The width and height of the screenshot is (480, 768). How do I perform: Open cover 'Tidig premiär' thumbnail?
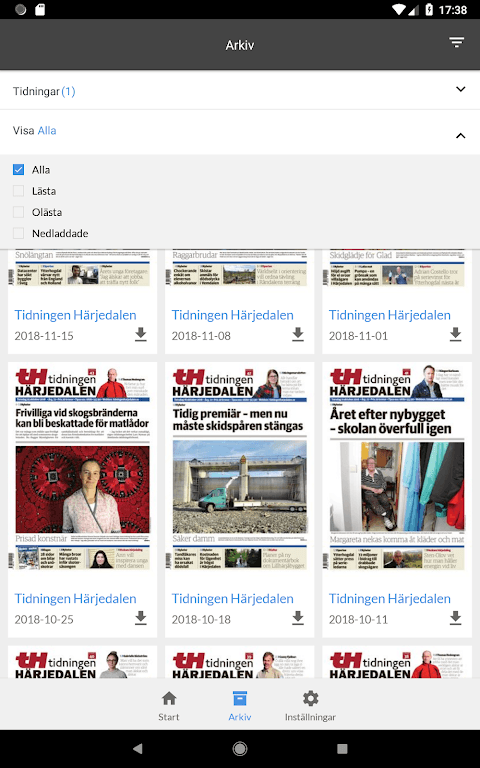[x=240, y=468]
